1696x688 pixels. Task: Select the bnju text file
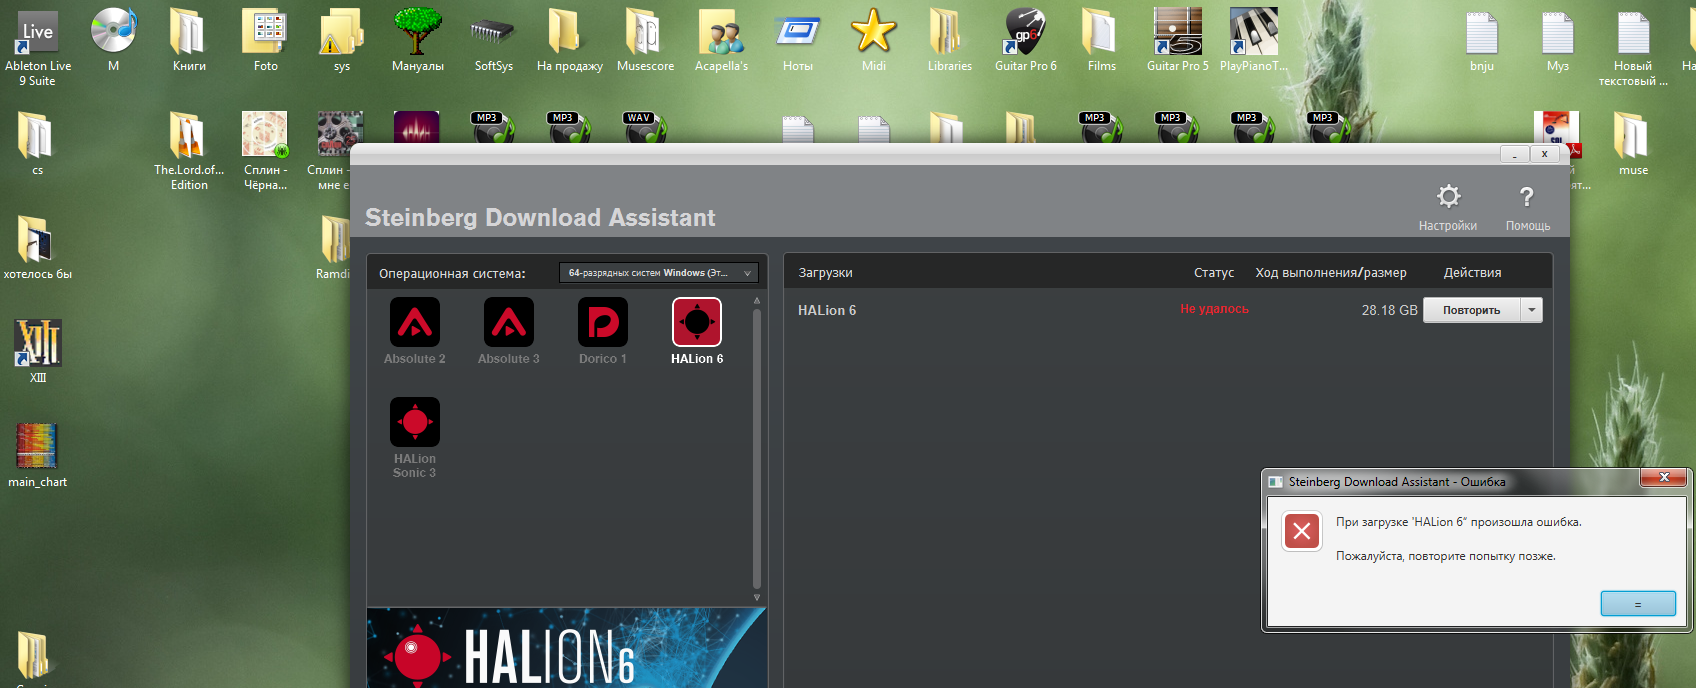click(1481, 40)
